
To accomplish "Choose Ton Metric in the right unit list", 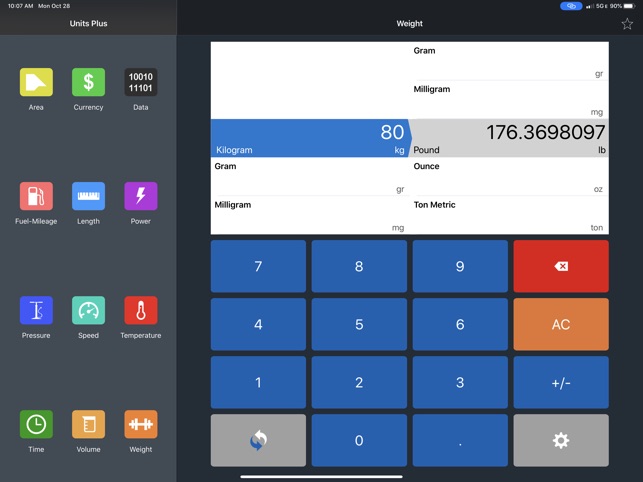I will (509, 215).
